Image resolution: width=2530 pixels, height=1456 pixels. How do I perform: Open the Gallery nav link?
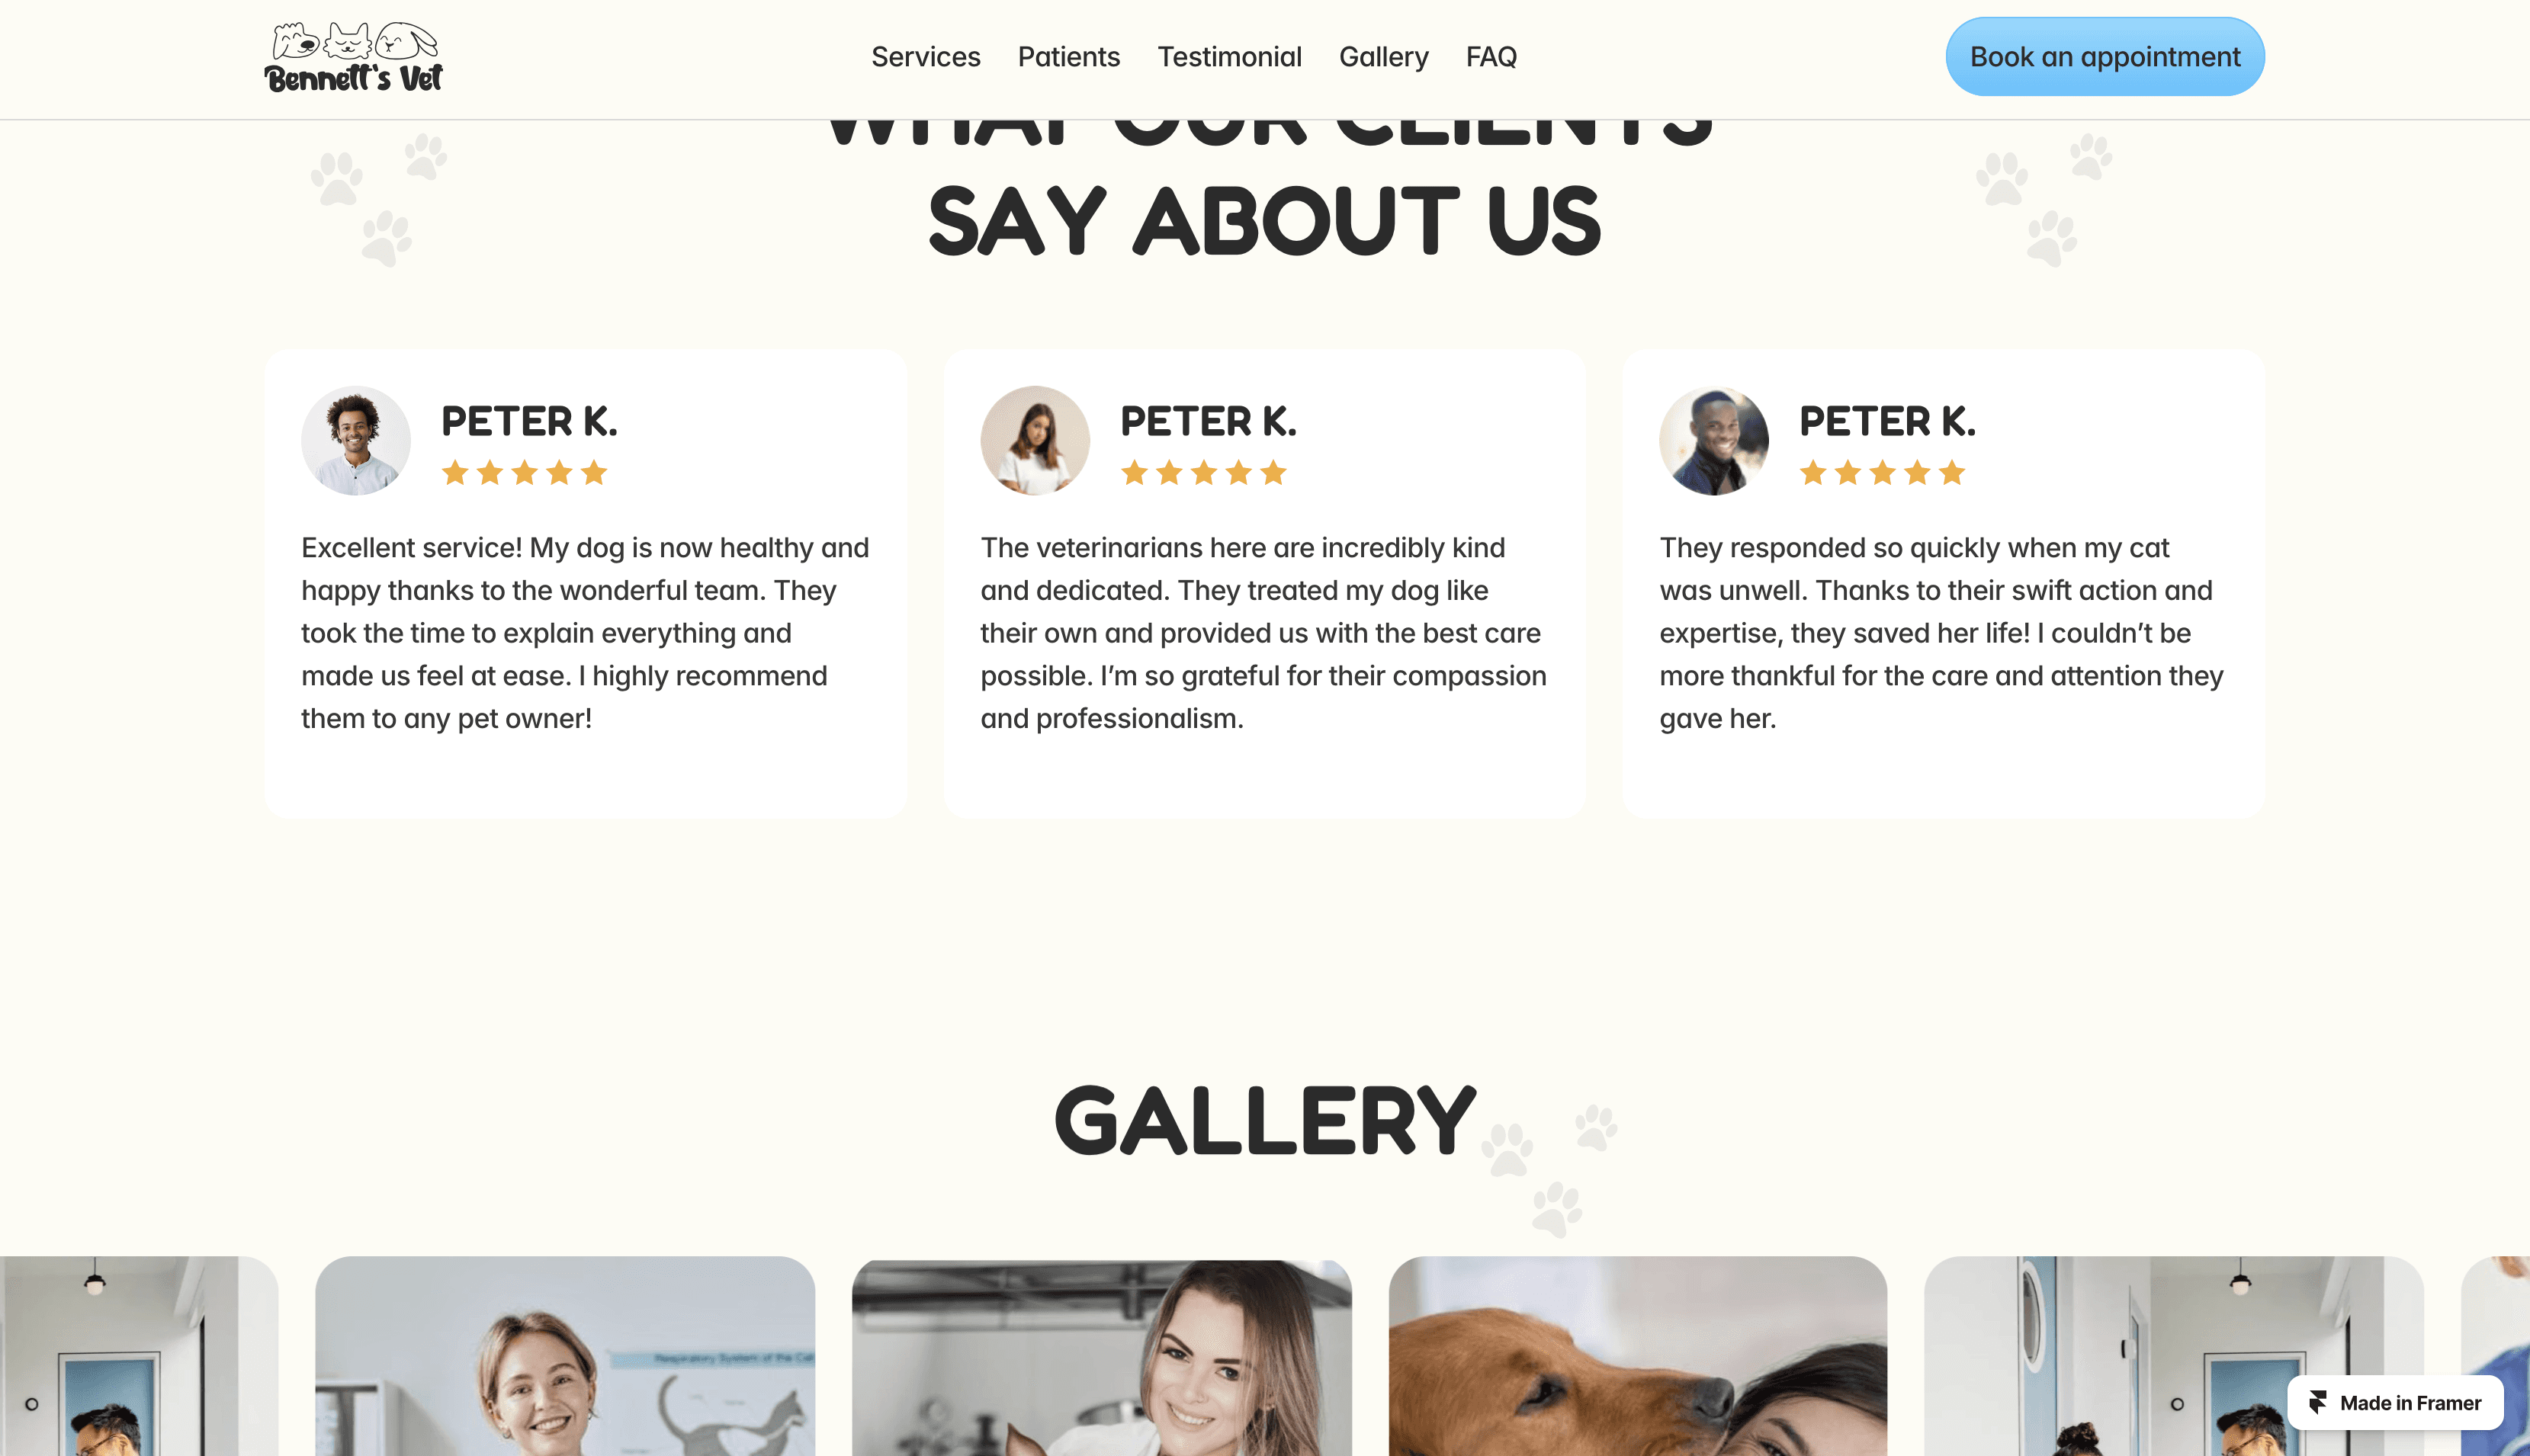pos(1383,57)
